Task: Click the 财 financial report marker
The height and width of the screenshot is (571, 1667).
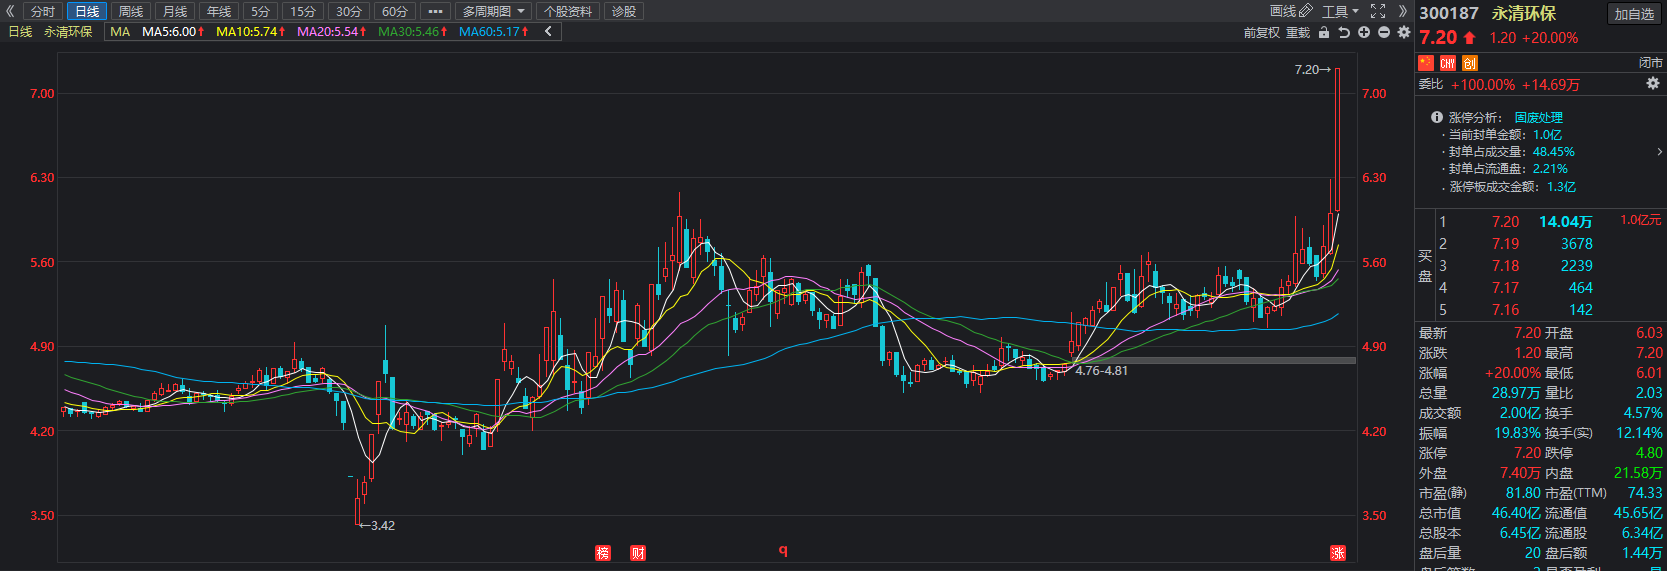Action: click(638, 553)
